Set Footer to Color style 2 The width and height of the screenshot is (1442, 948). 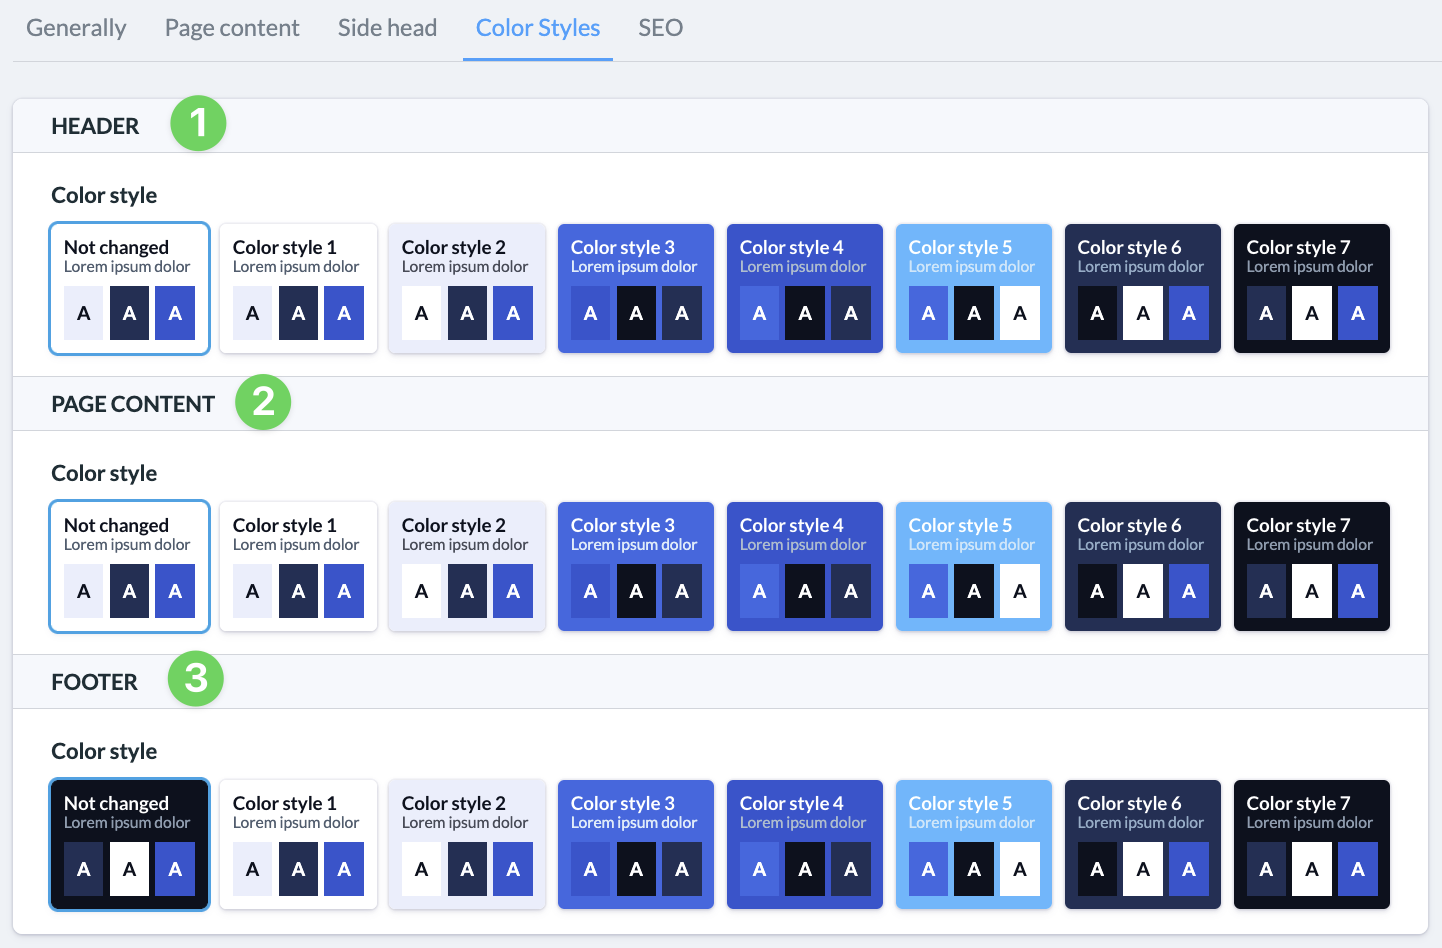467,844
